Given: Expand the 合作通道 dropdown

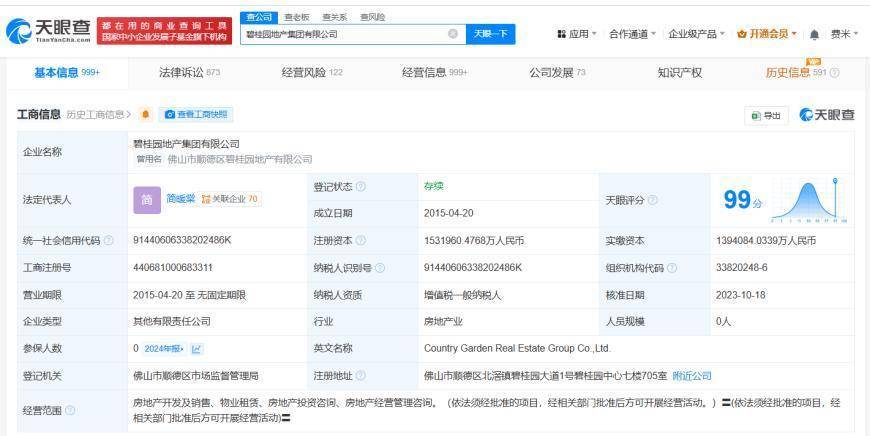Looking at the screenshot, I should 633,34.
